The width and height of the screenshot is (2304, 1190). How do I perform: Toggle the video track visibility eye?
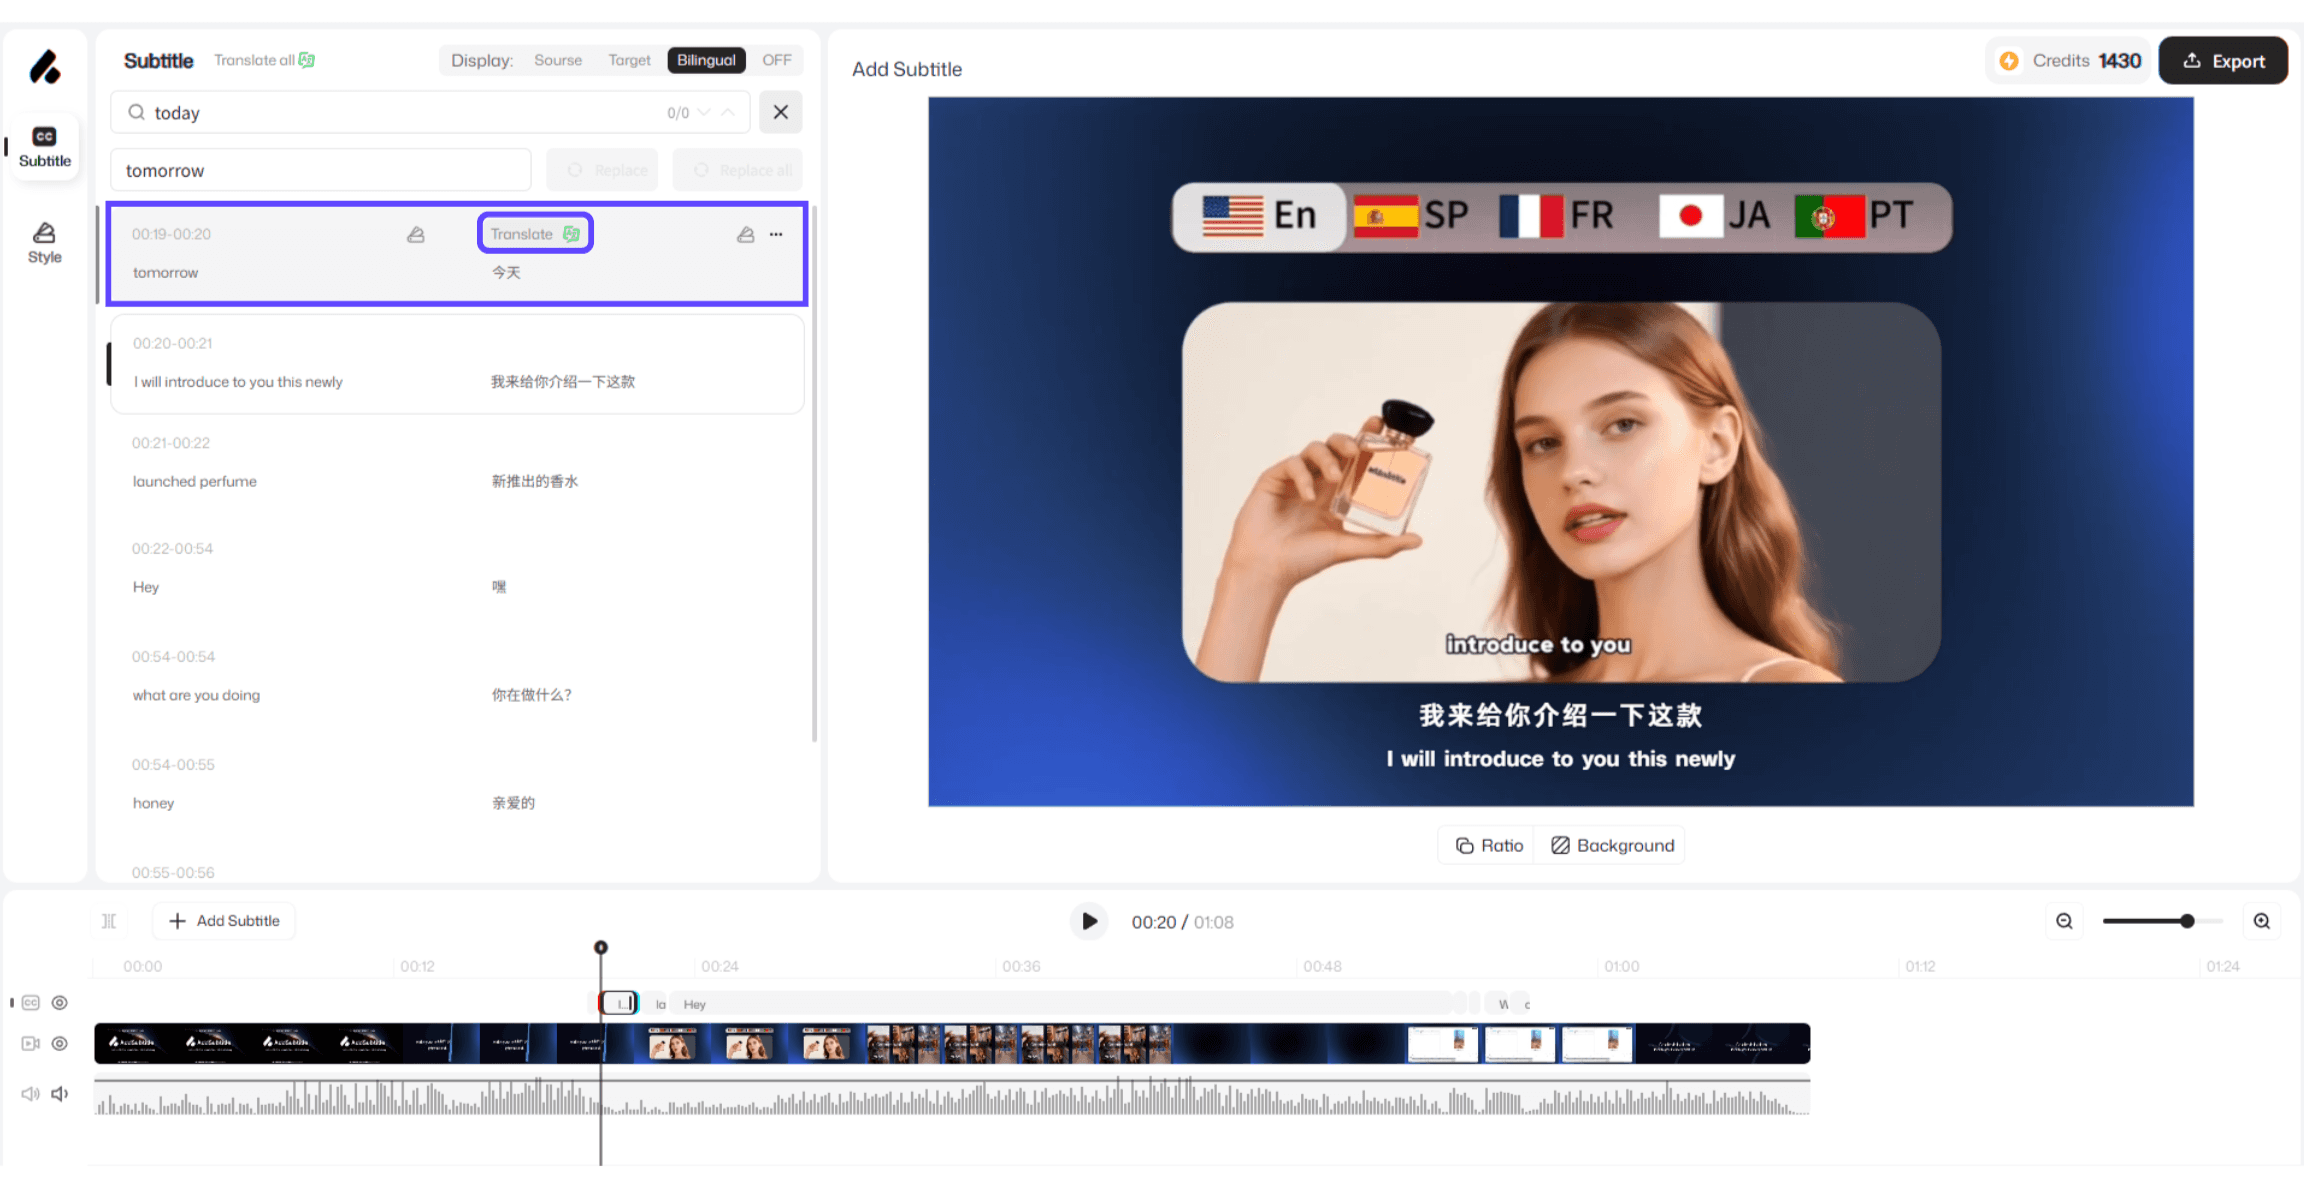[x=60, y=1044]
